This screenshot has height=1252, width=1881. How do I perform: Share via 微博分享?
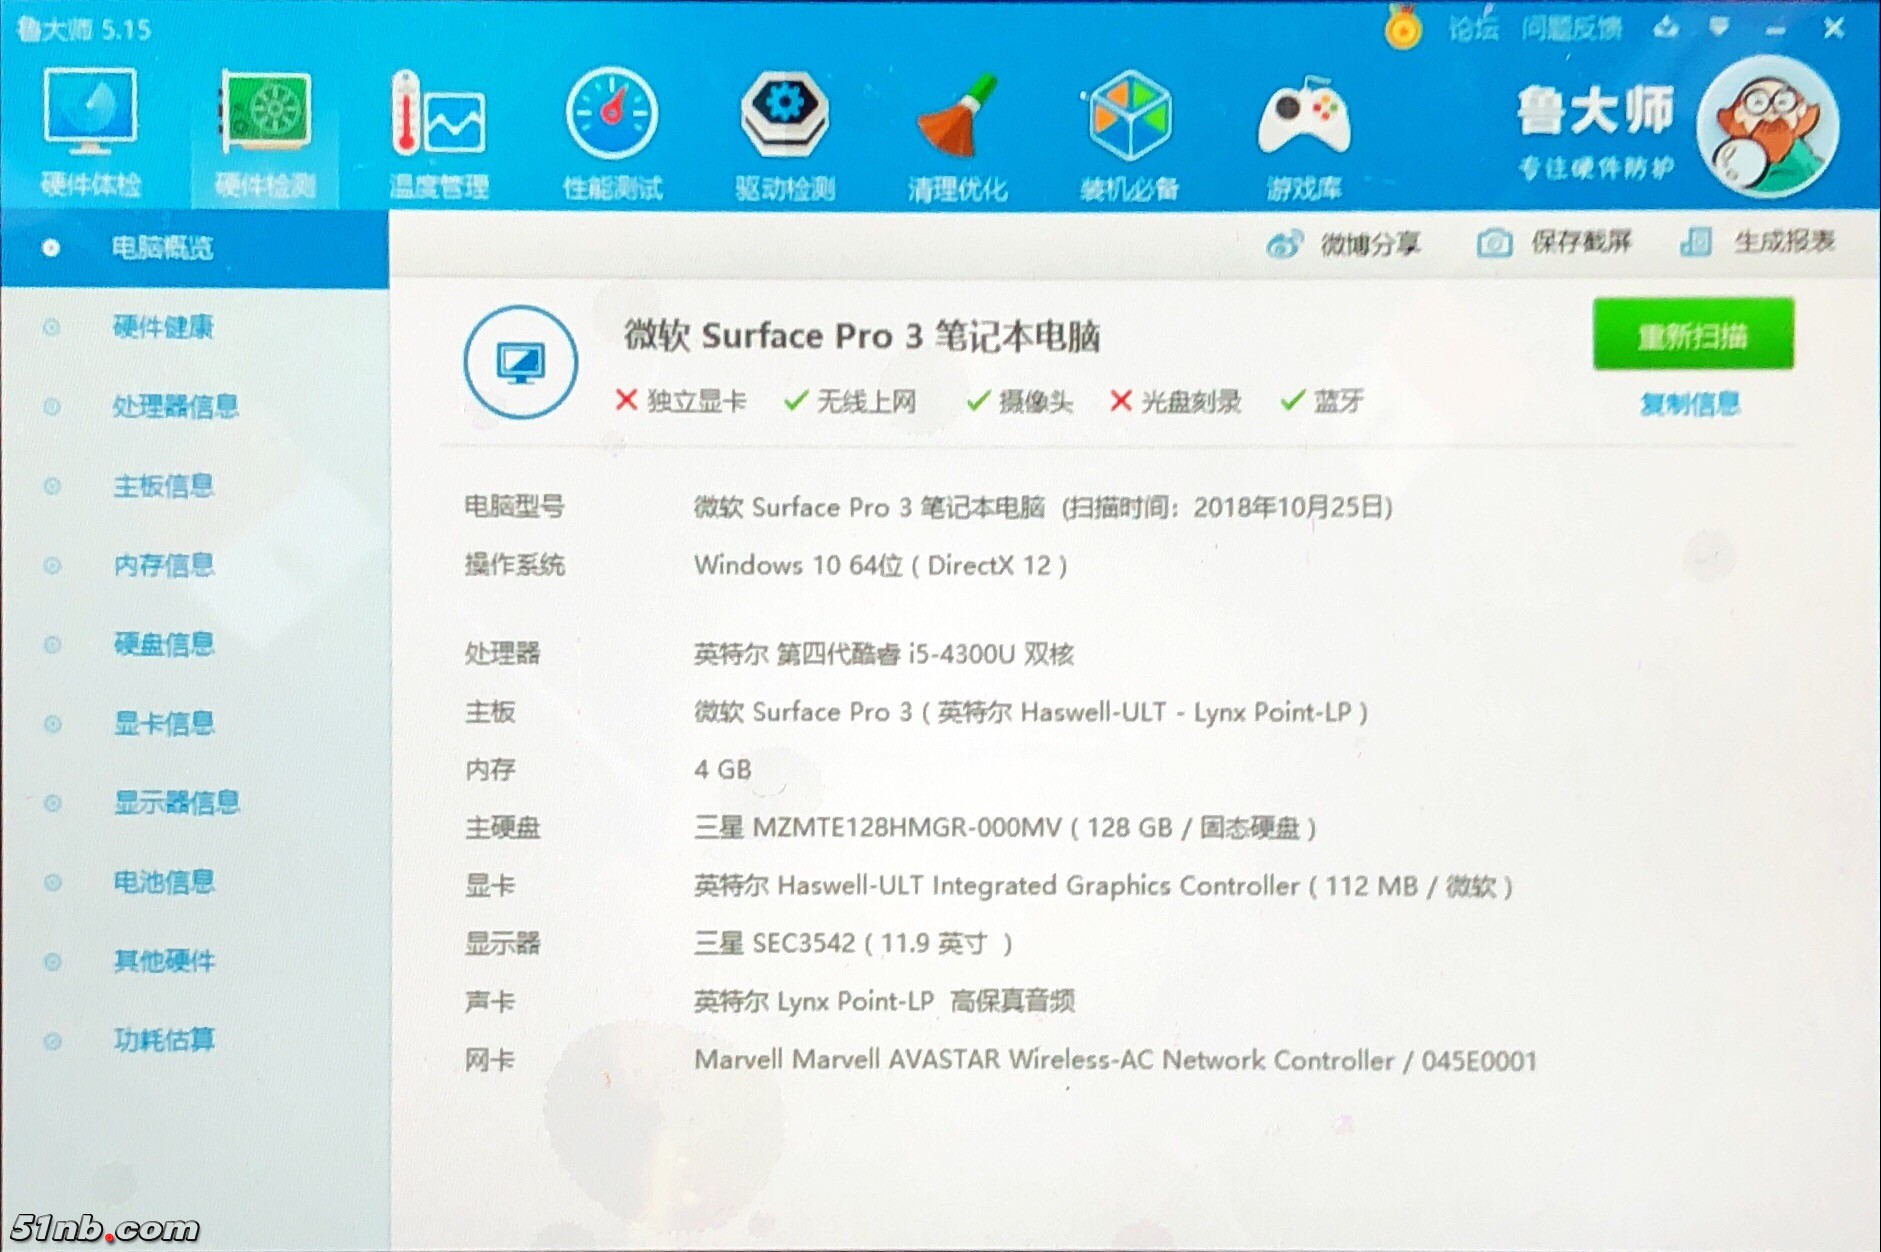point(1343,243)
